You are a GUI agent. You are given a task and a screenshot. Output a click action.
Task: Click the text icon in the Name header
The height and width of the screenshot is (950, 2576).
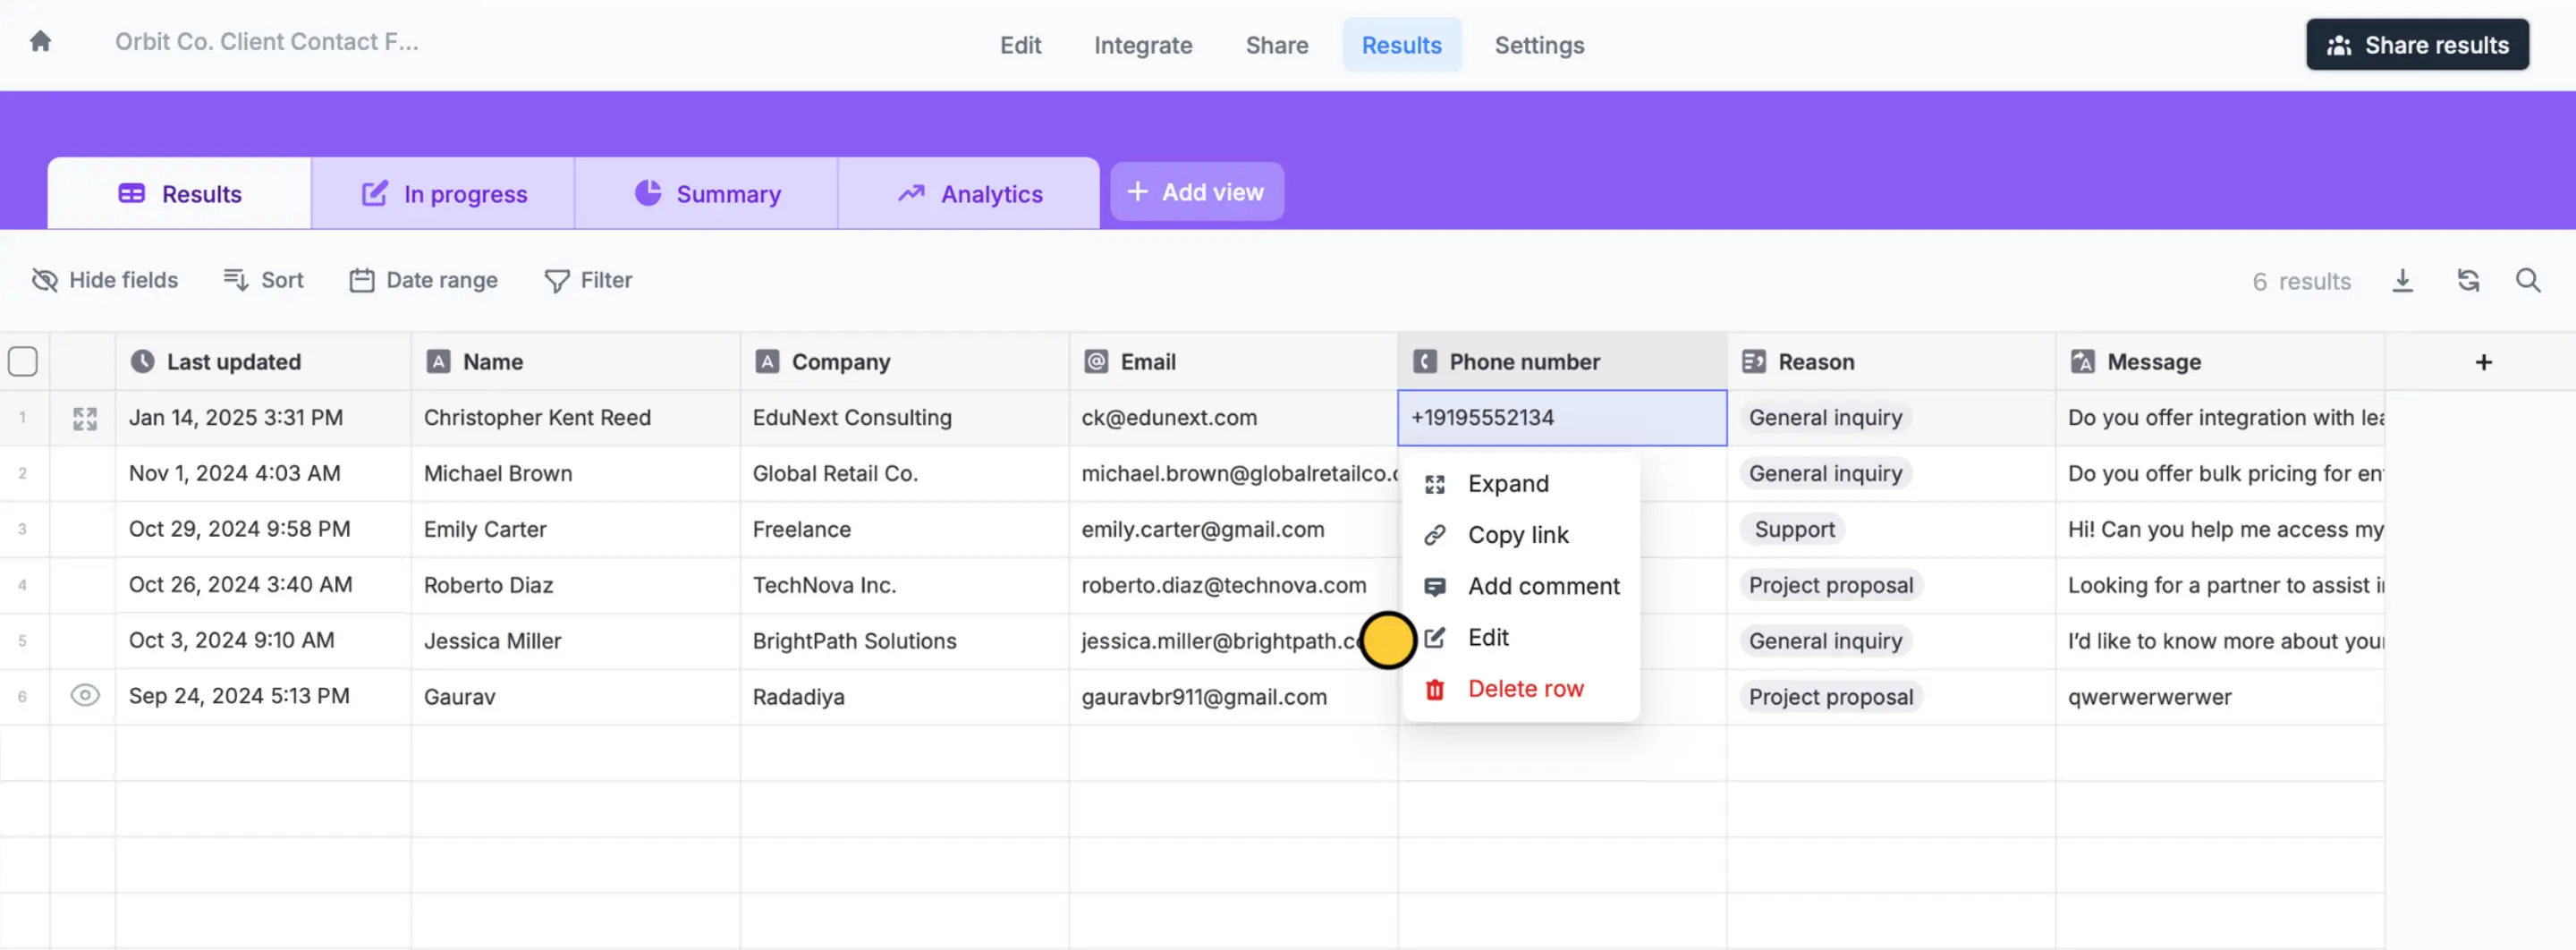[x=438, y=362]
